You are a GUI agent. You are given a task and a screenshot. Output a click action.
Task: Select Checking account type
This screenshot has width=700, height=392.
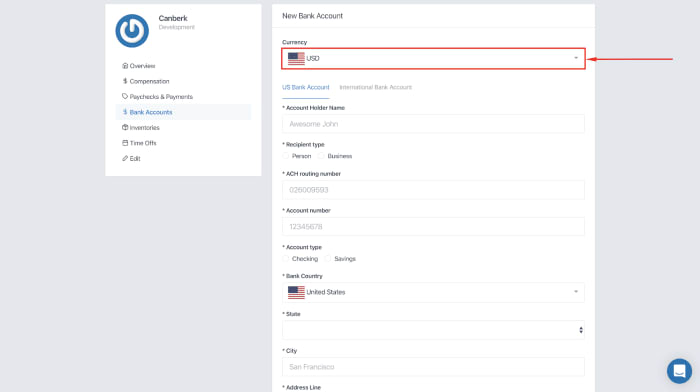click(x=286, y=259)
